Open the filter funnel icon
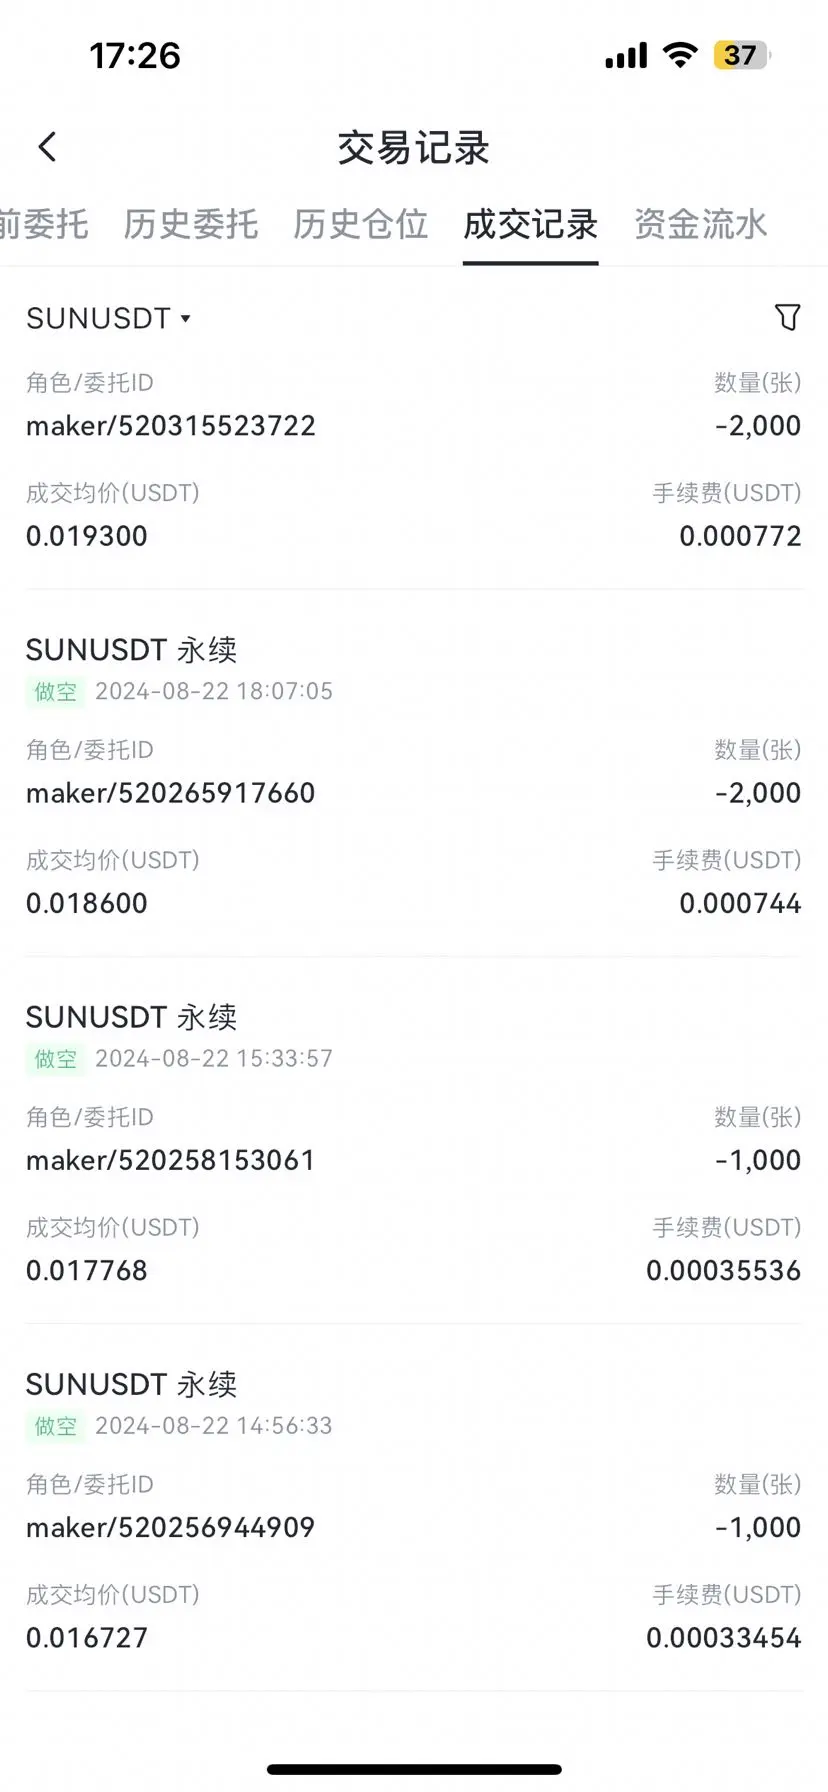The image size is (828, 1792). tap(788, 317)
